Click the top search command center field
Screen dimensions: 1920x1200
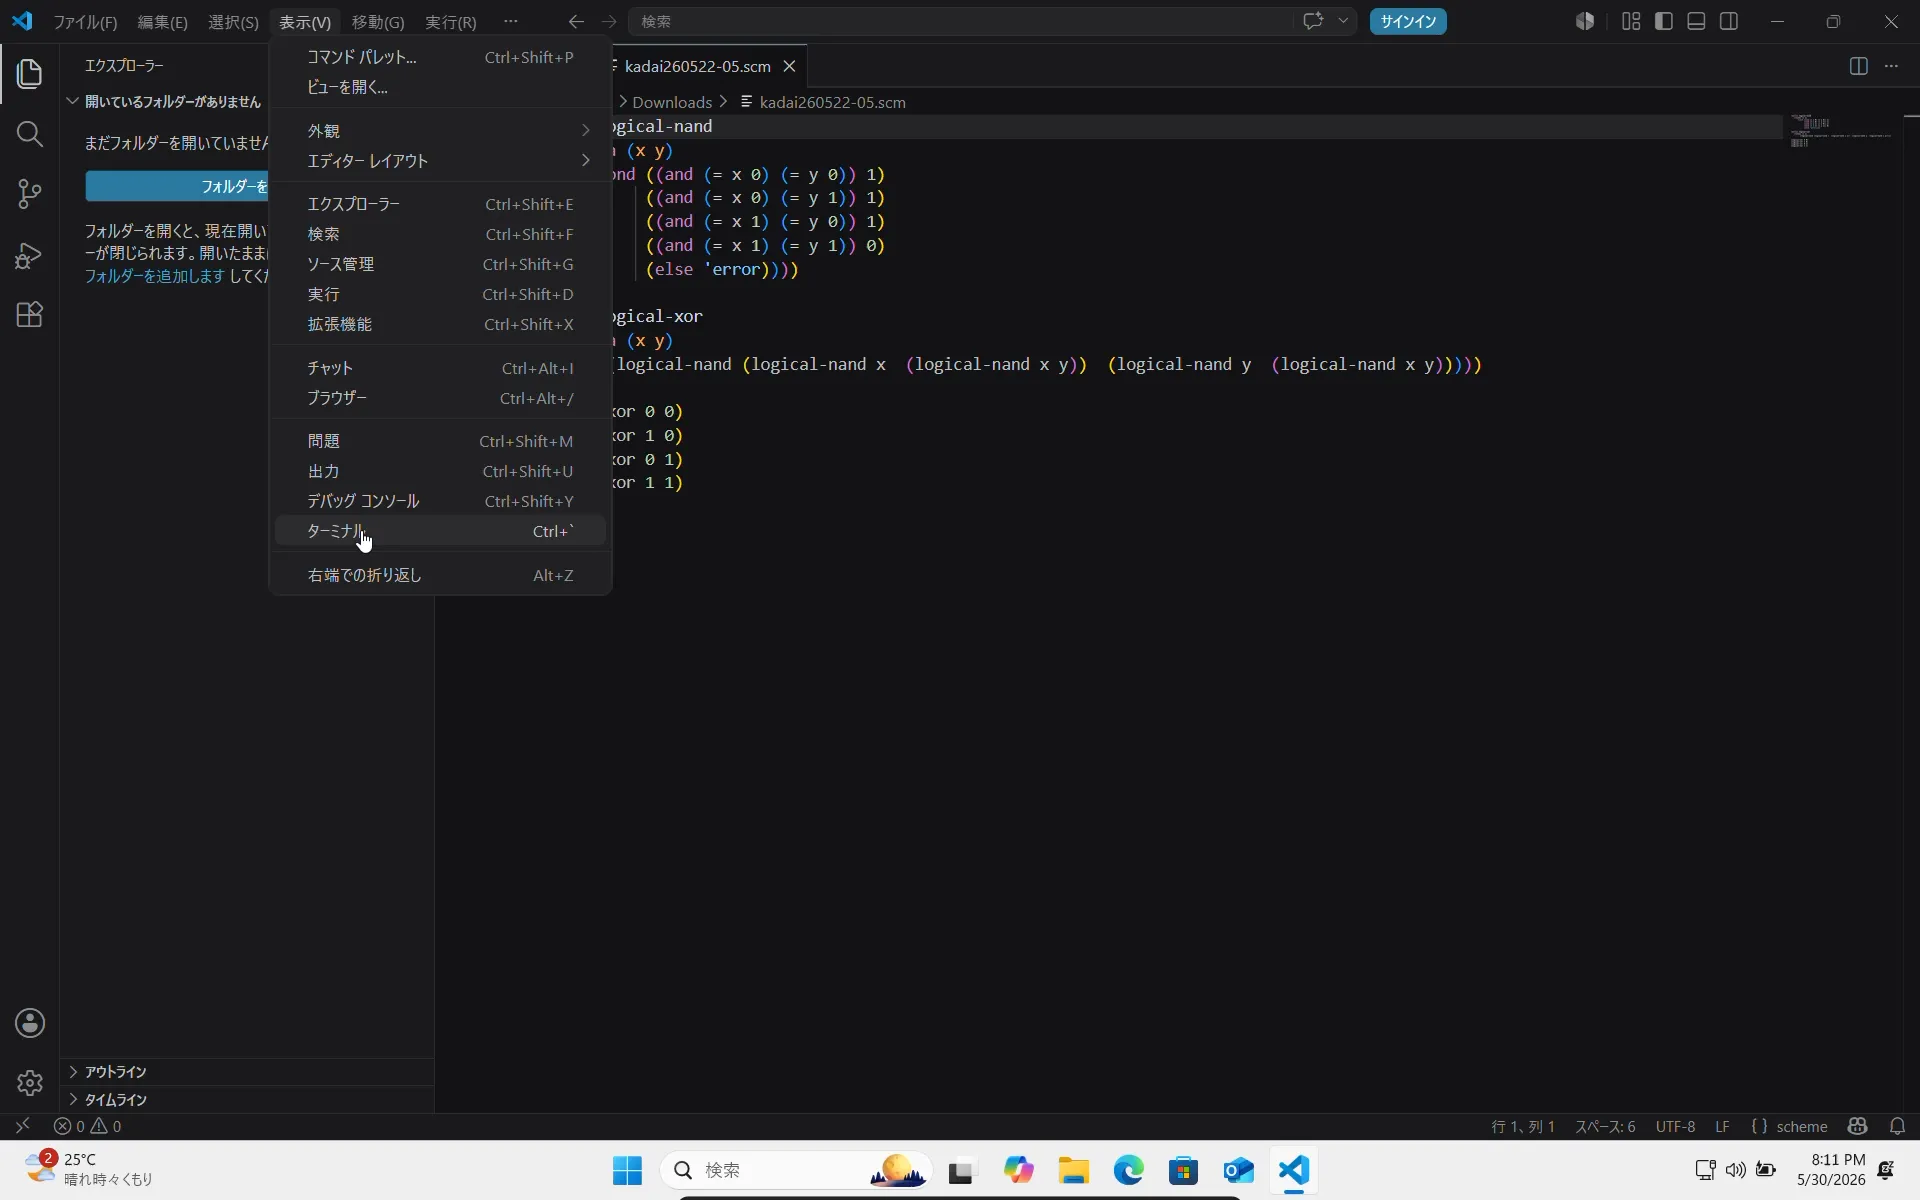(960, 21)
